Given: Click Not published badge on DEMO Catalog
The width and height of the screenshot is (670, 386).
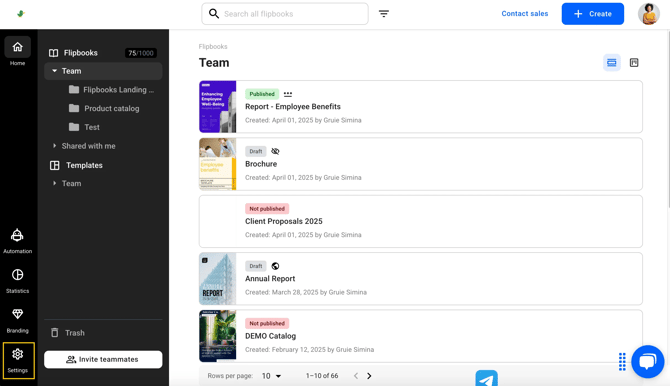Looking at the screenshot, I should point(267,323).
